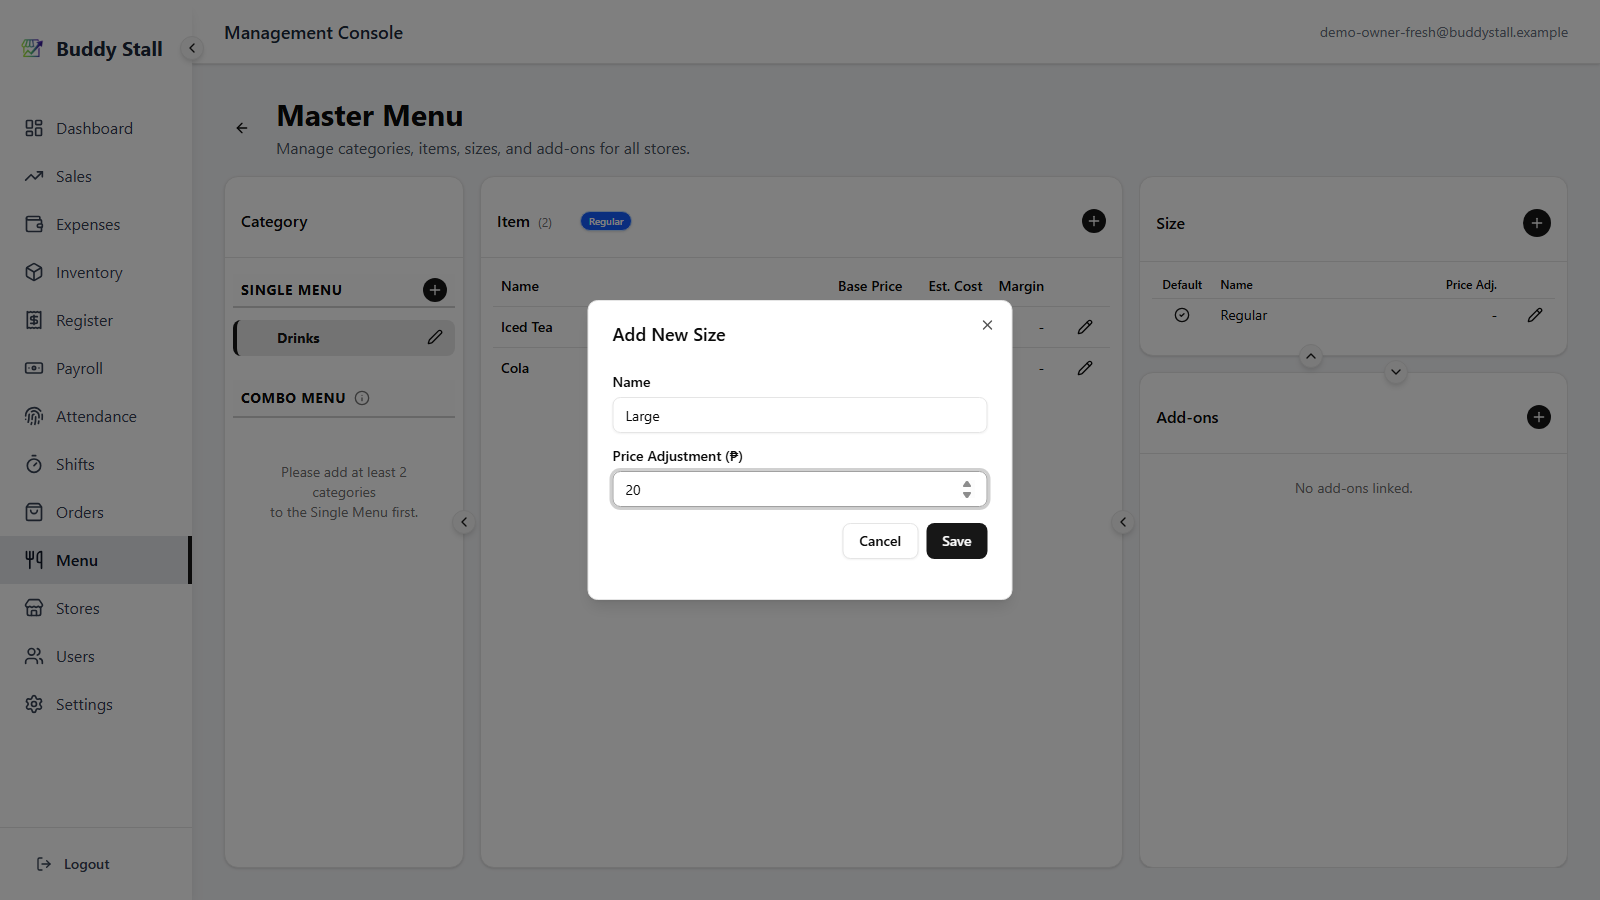The height and width of the screenshot is (900, 1600).
Task: Select the Drinks category
Action: 344,338
